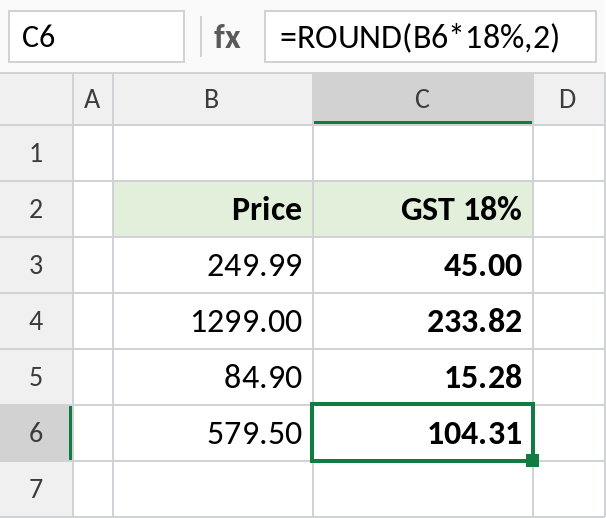
Task: Select row 3 header
Action: 36,265
